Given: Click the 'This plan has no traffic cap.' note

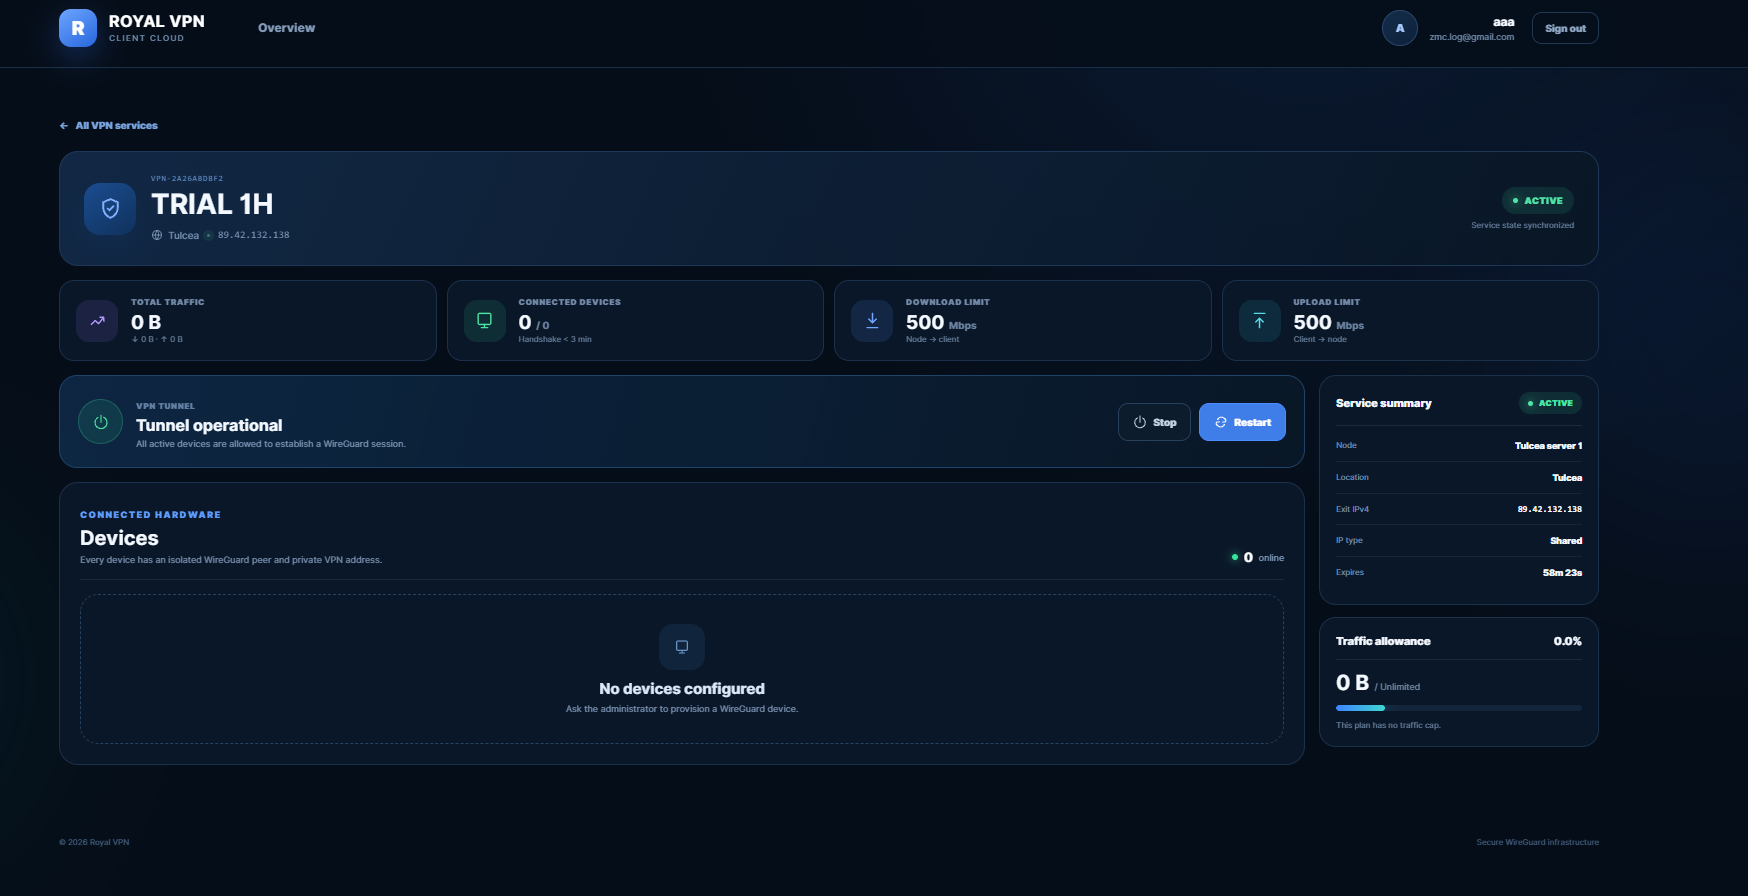Looking at the screenshot, I should [x=1388, y=726].
